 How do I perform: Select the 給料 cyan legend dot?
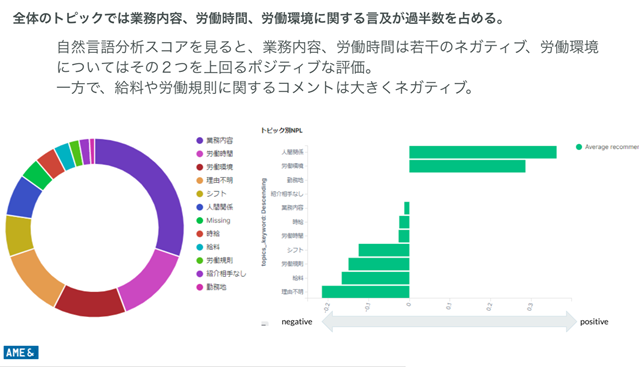tap(200, 247)
